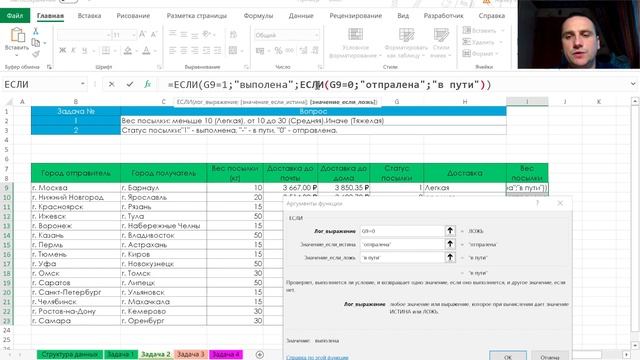The height and width of the screenshot is (360, 640).
Task: Click the Conditional Formatting icon
Action: (x=355, y=35)
